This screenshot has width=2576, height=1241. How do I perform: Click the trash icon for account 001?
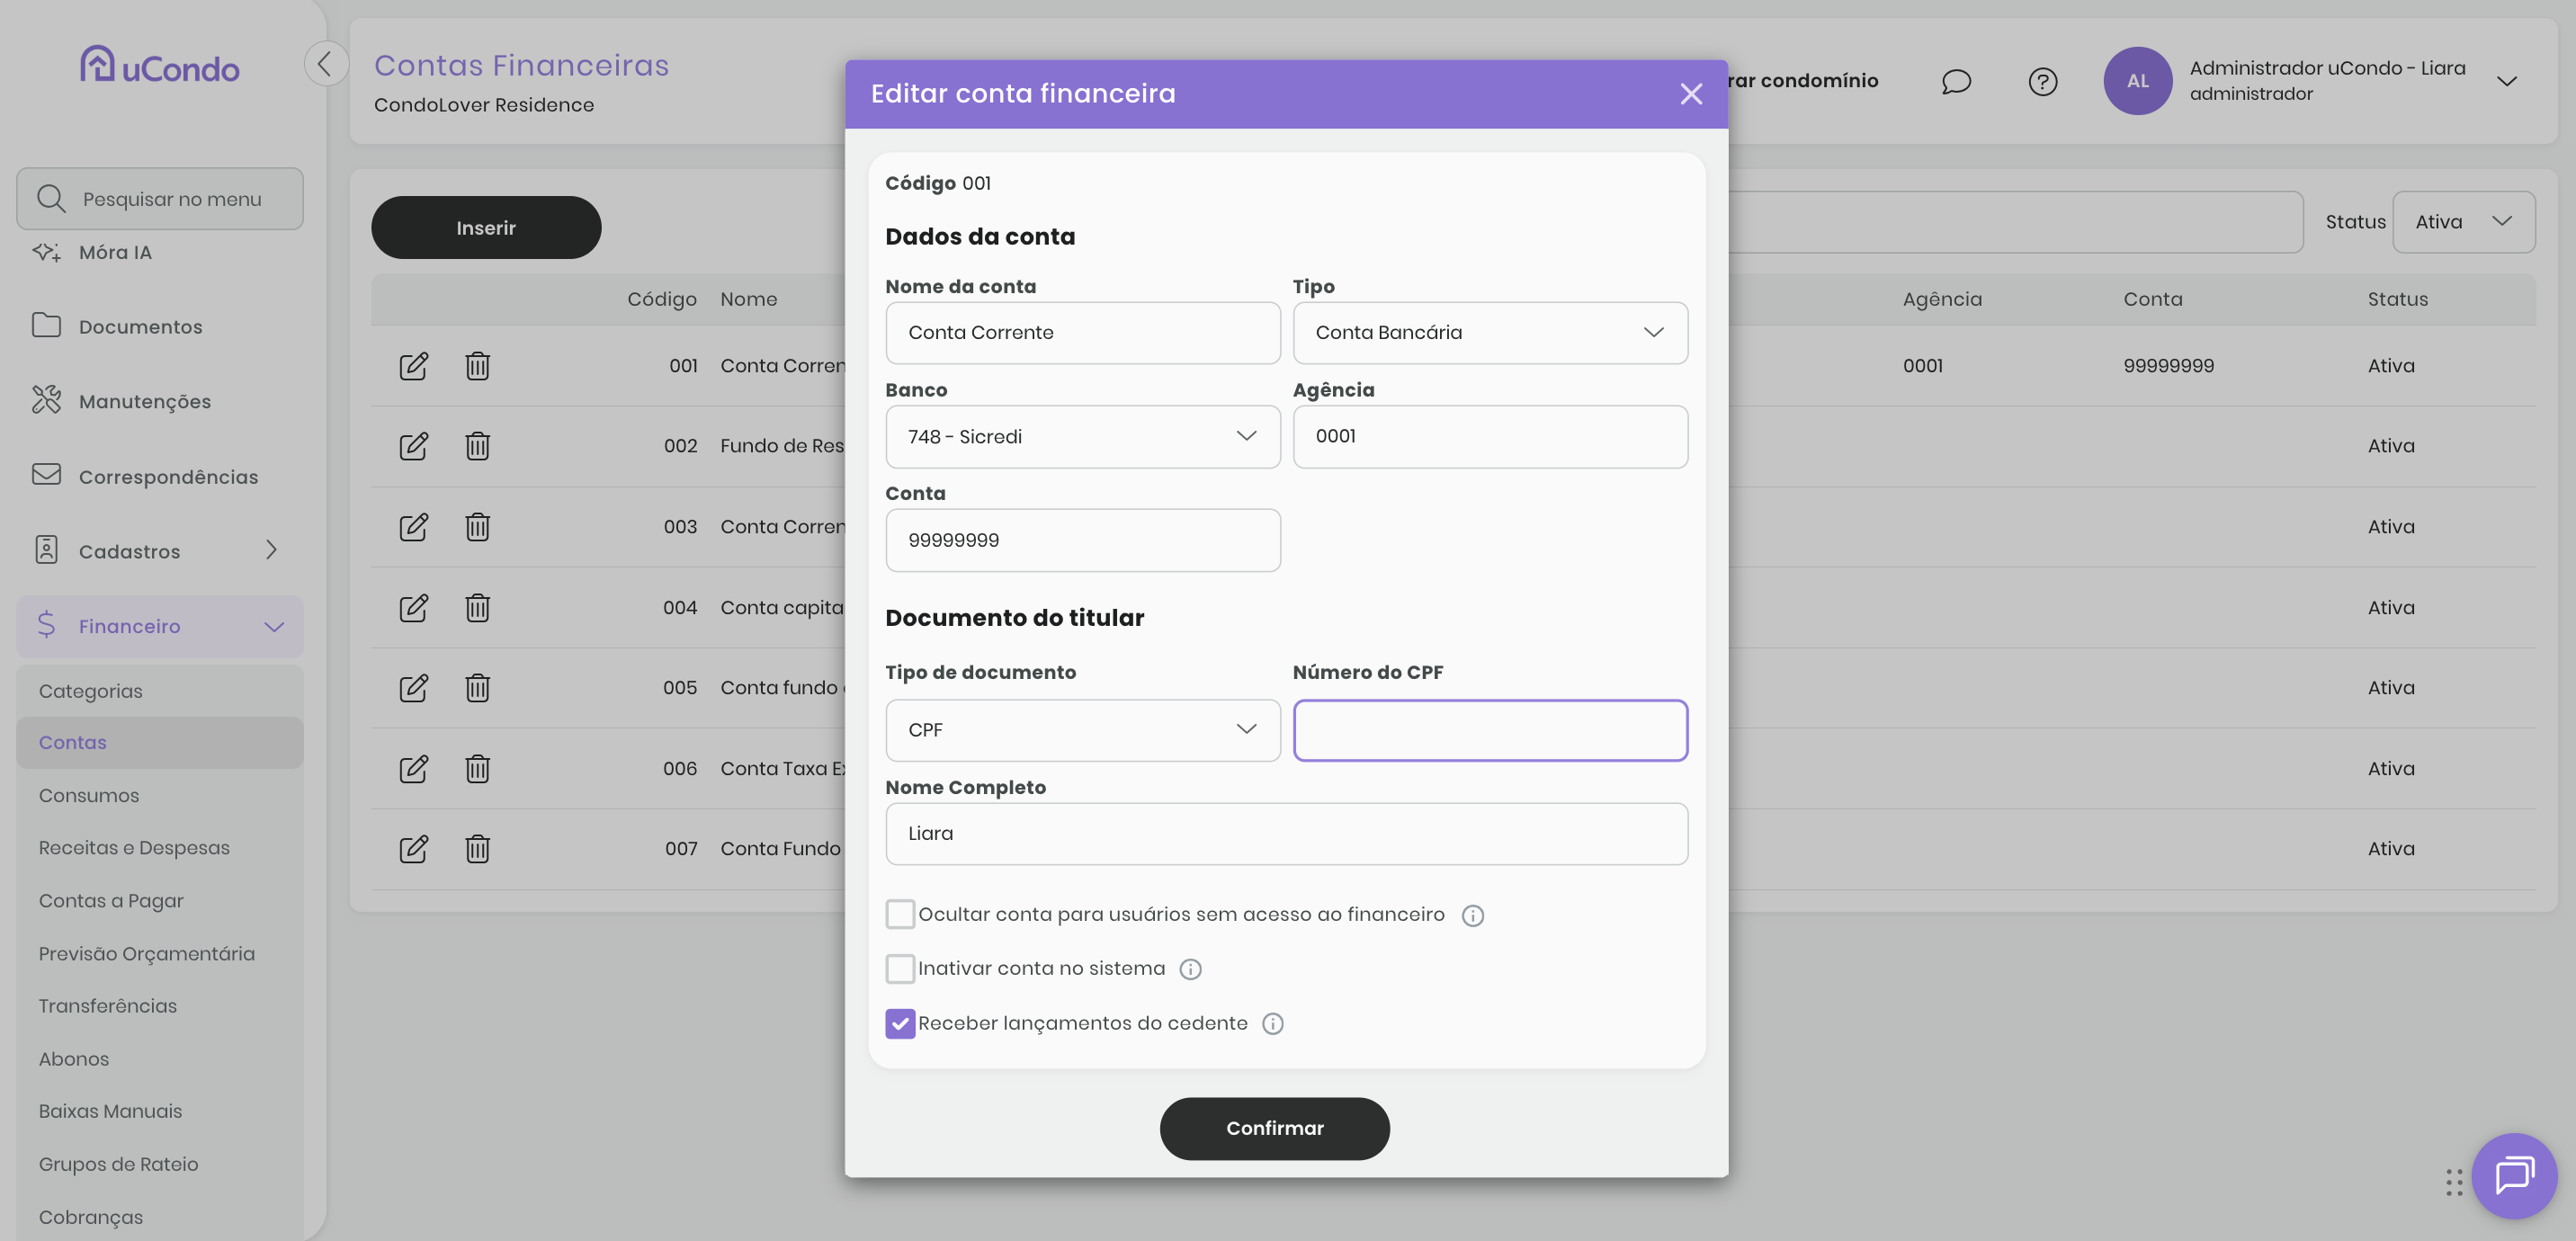pos(477,366)
